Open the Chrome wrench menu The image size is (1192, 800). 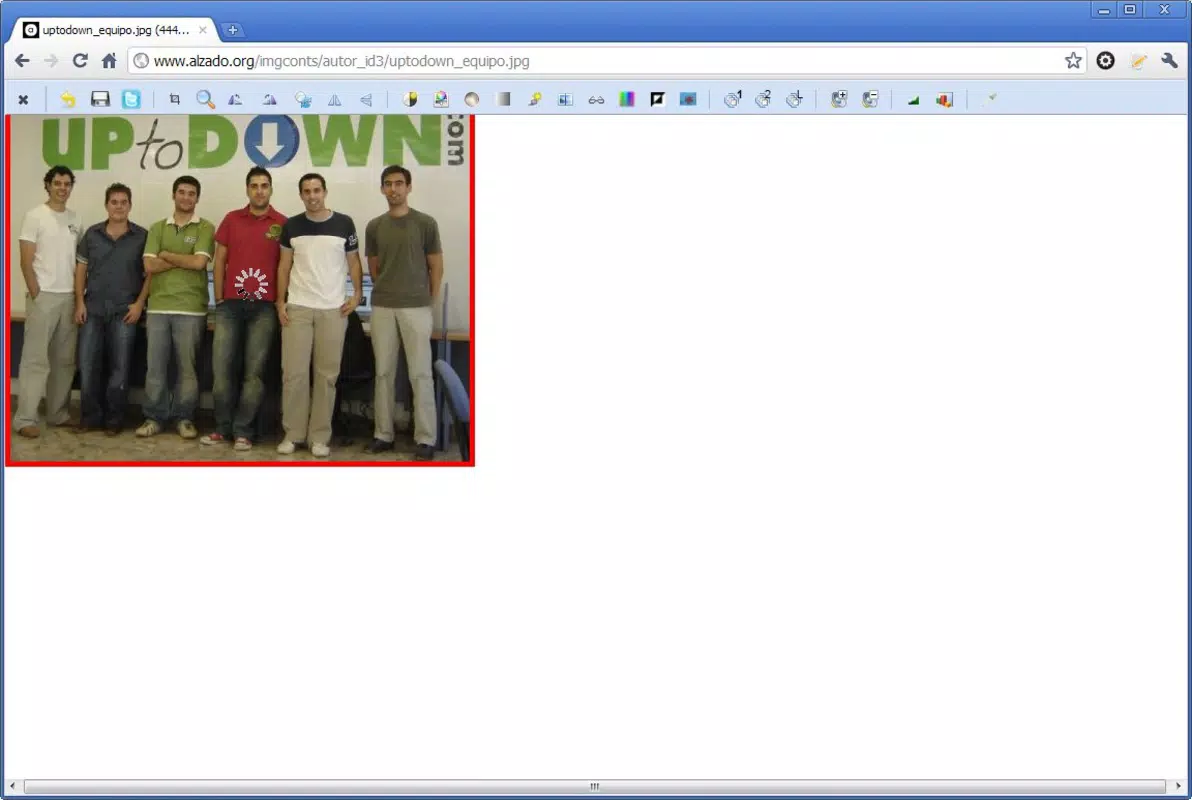[1169, 61]
